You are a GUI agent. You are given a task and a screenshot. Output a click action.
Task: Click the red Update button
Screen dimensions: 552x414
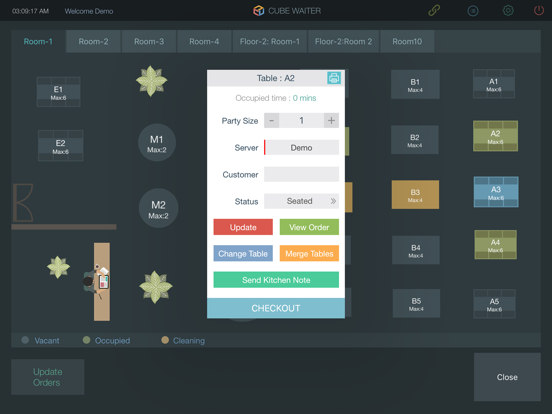pyautogui.click(x=243, y=227)
